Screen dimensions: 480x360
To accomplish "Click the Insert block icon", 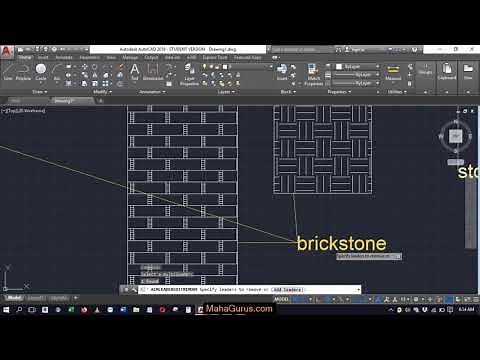I will 282,72.
